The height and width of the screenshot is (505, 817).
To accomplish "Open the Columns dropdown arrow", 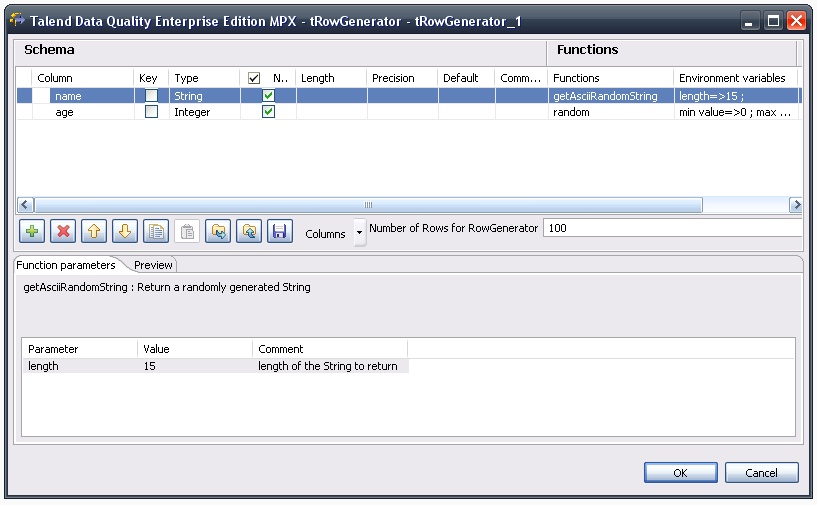I will 359,233.
